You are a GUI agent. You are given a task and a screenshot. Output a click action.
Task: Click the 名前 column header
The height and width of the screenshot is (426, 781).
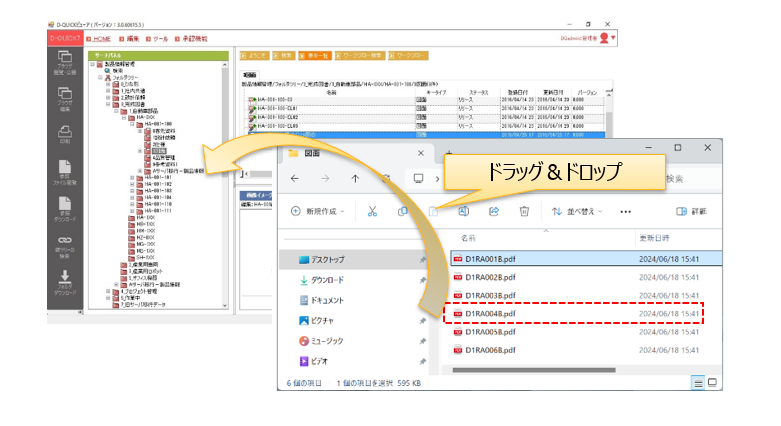[468, 238]
